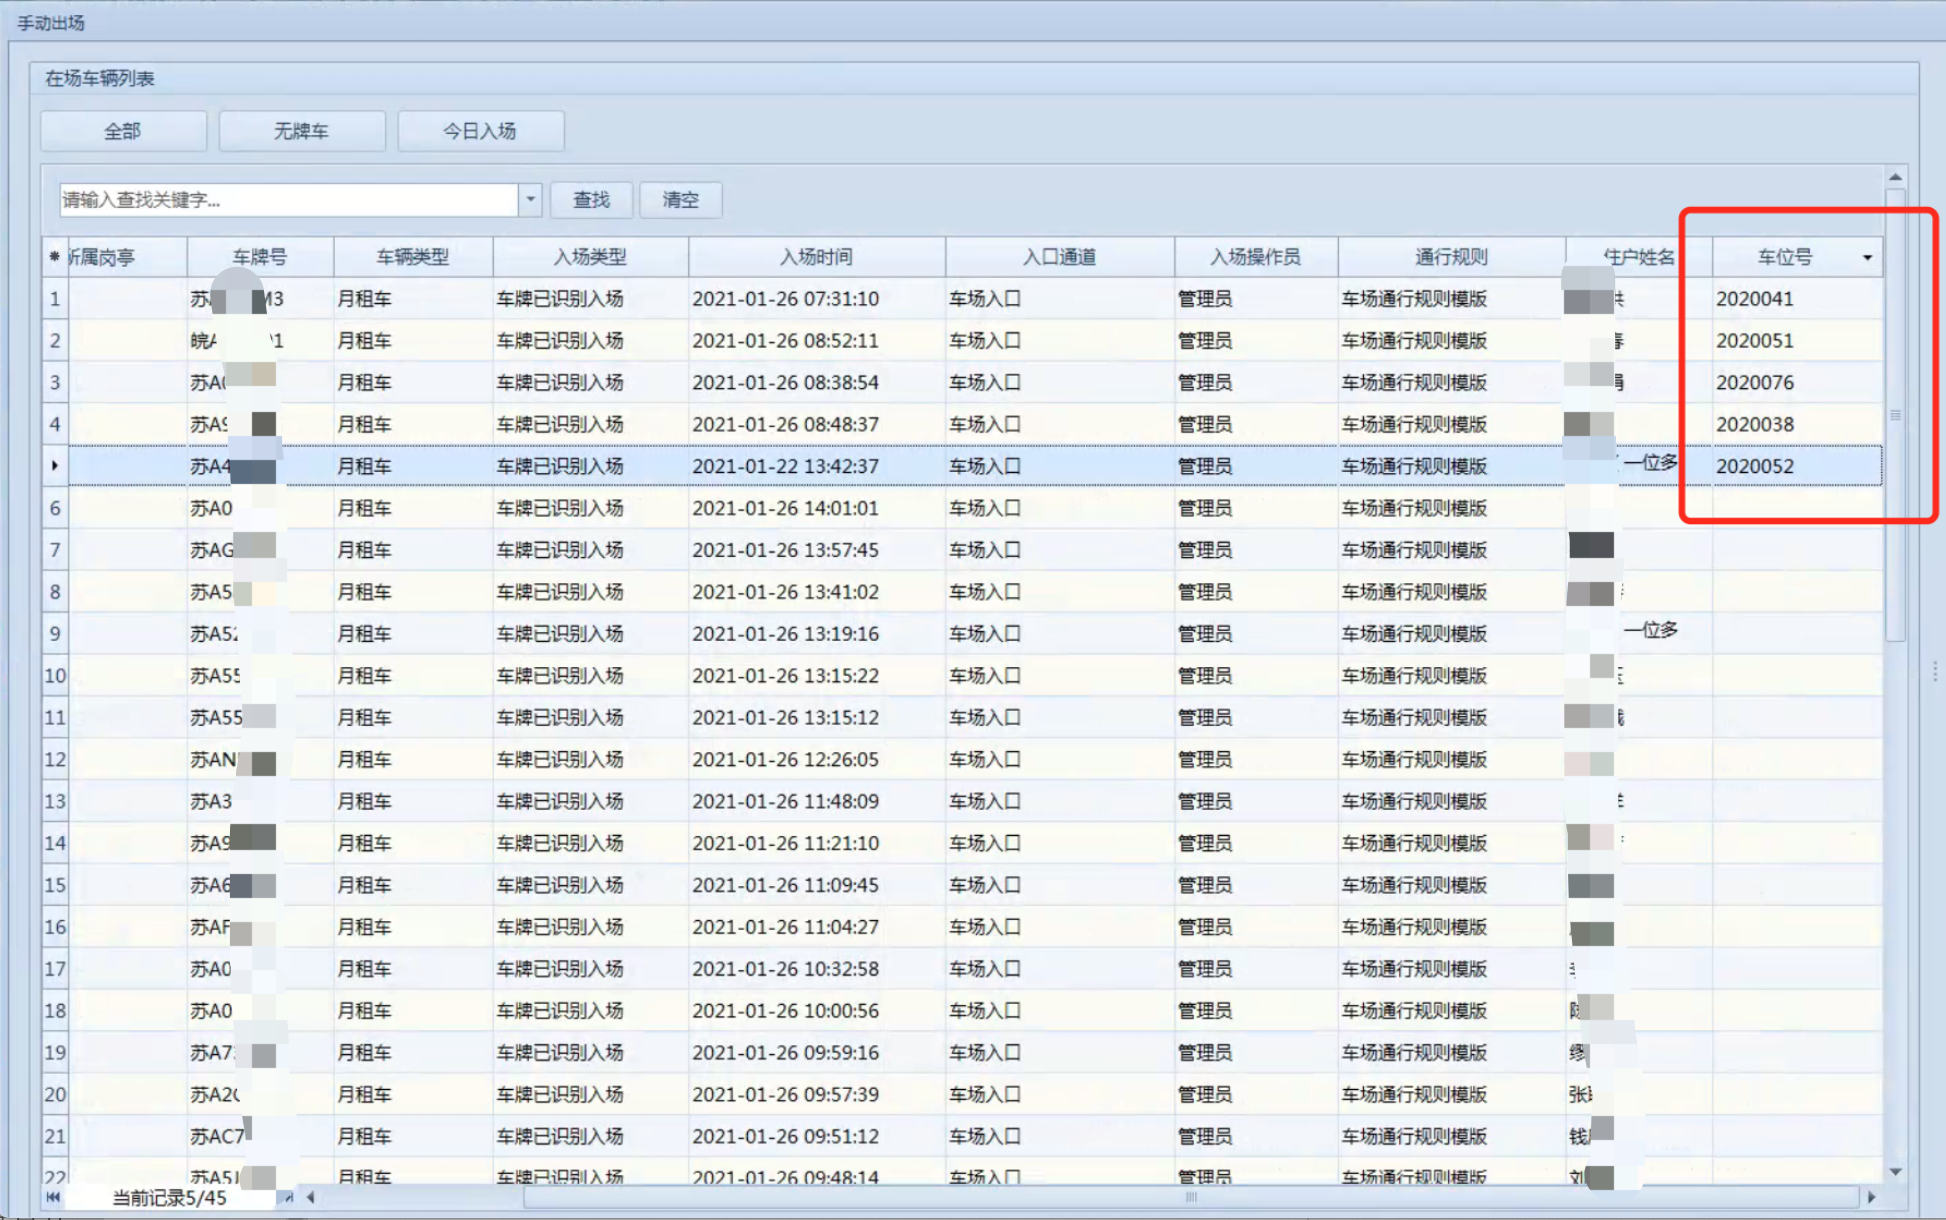Click the grid corner asterisk selector
Viewport: 1946px width, 1220px height.
tap(54, 257)
